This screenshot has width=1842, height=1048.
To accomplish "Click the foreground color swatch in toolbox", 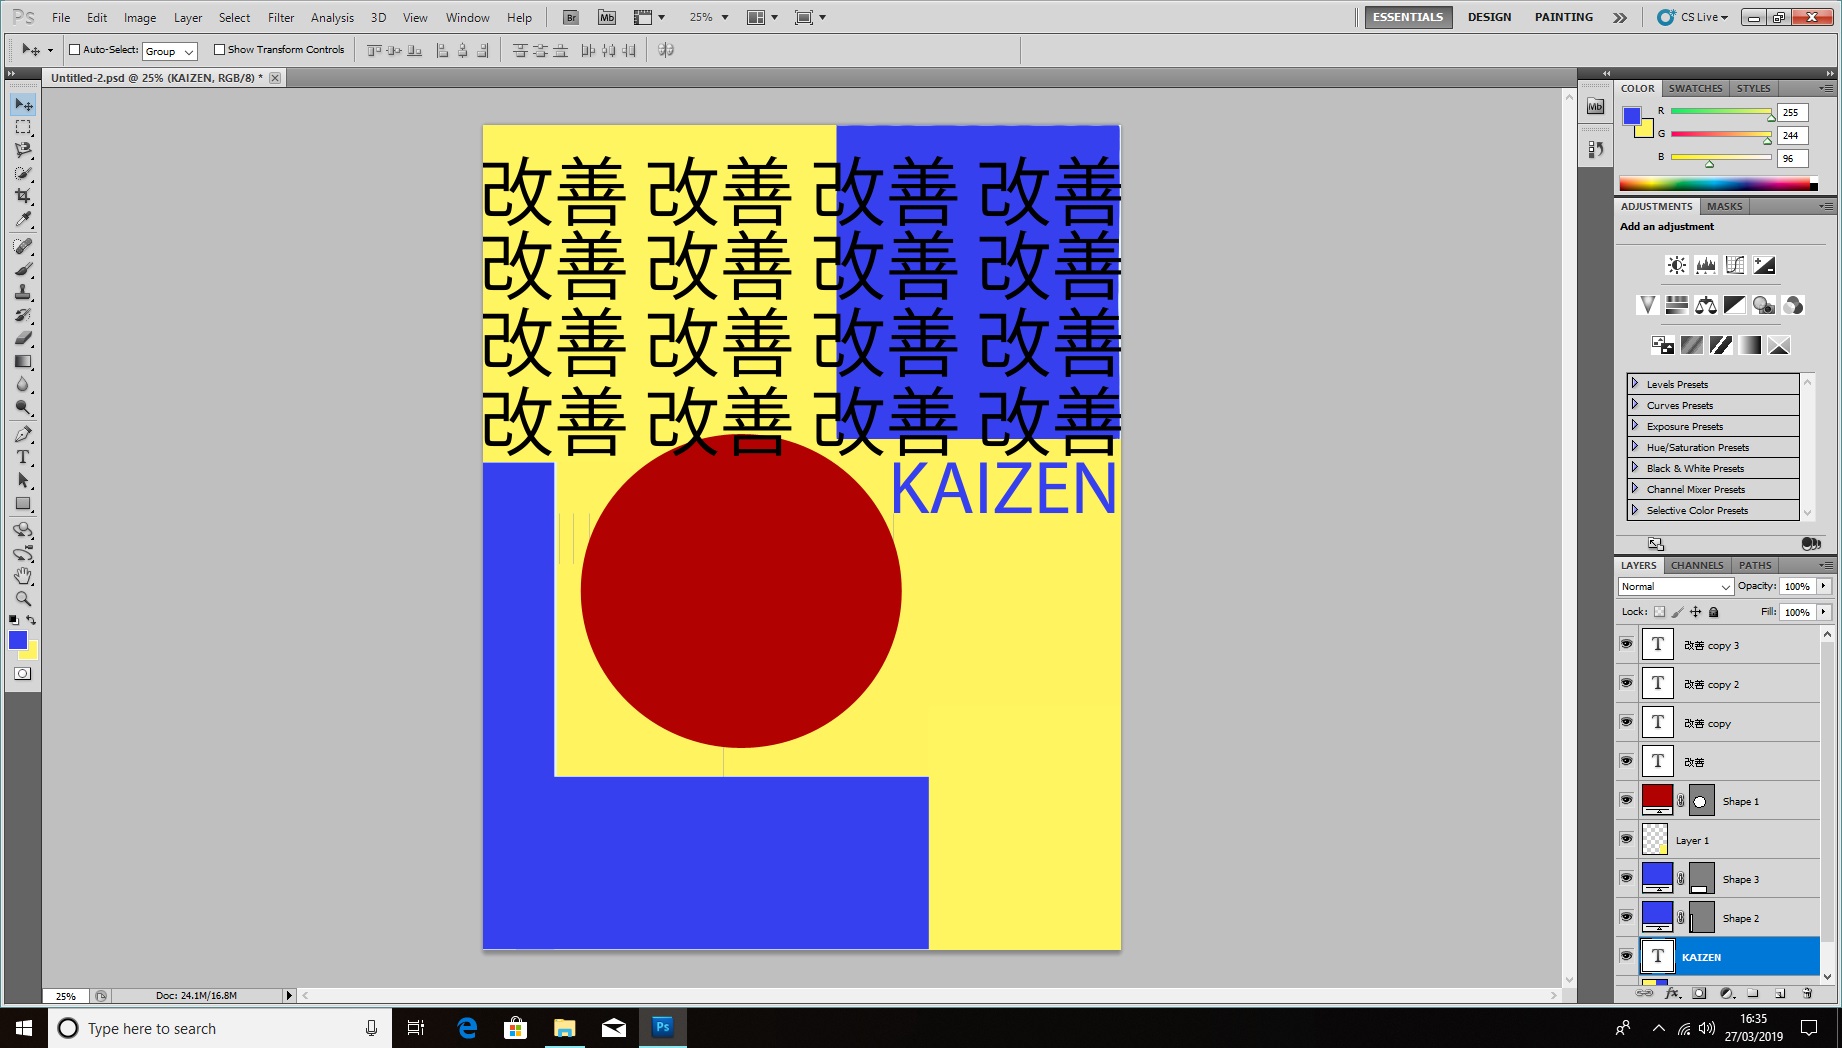I will (18, 640).
